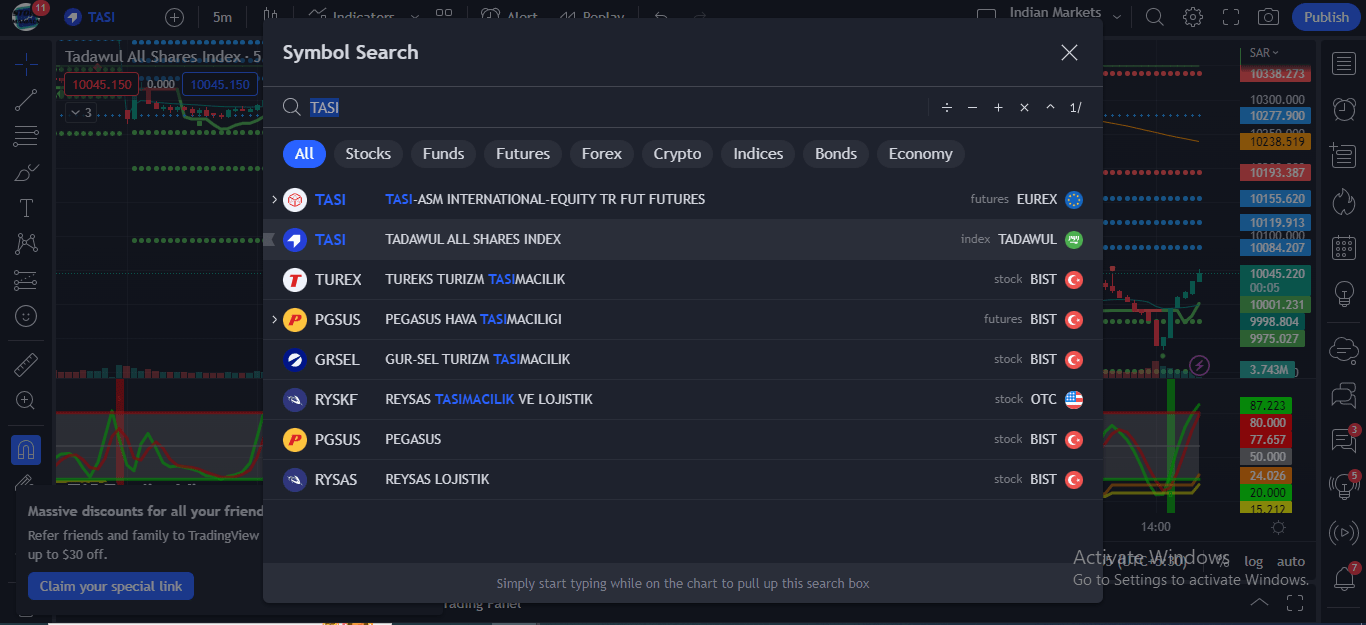Click the Publish button
The height and width of the screenshot is (625, 1366).
tap(1326, 16)
